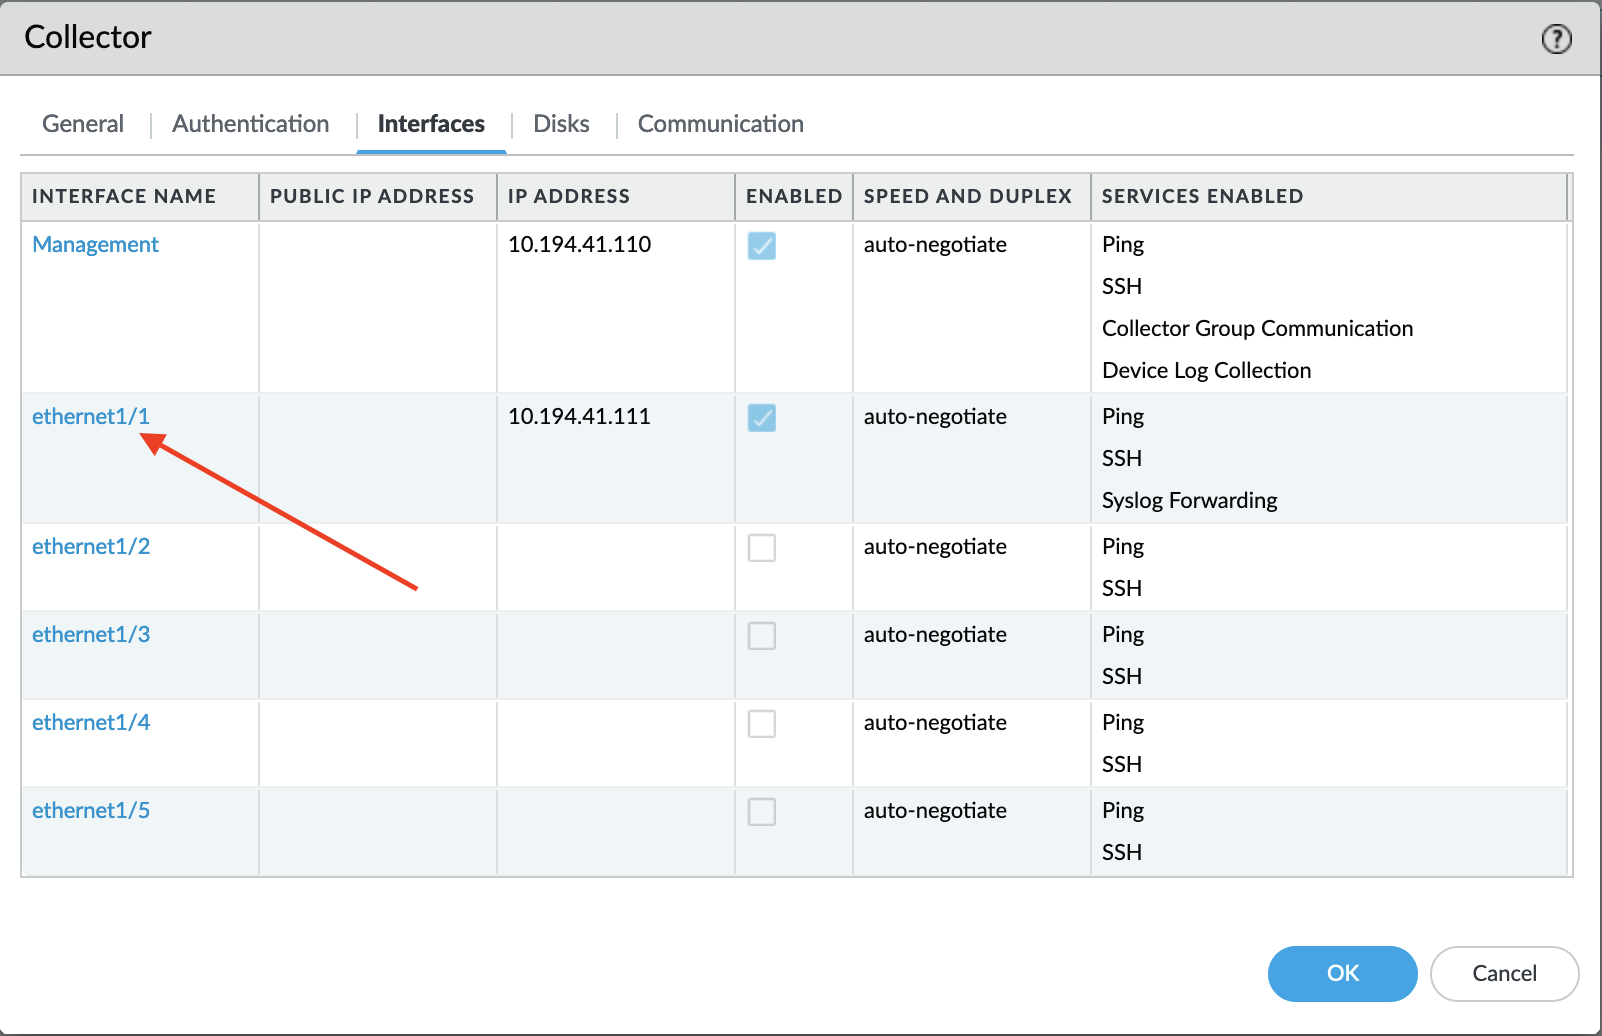Select the Interfaces tab

coord(430,123)
